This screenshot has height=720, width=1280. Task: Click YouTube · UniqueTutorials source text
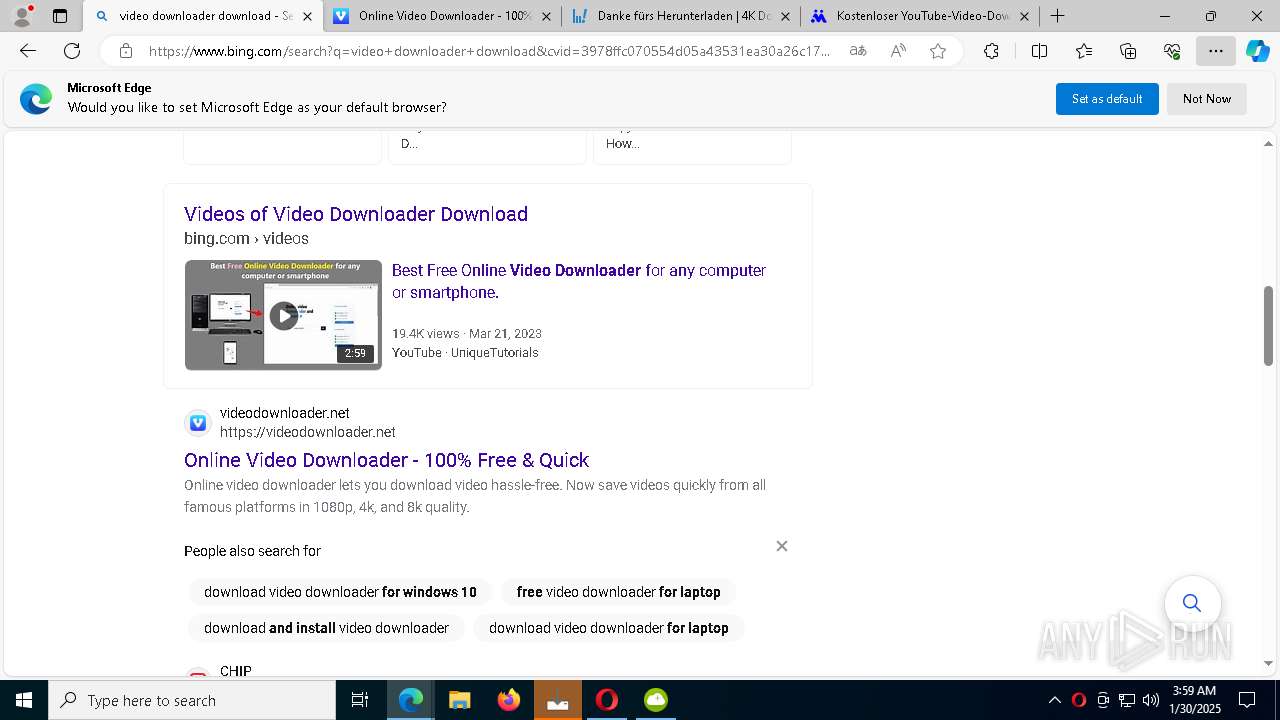(x=465, y=353)
